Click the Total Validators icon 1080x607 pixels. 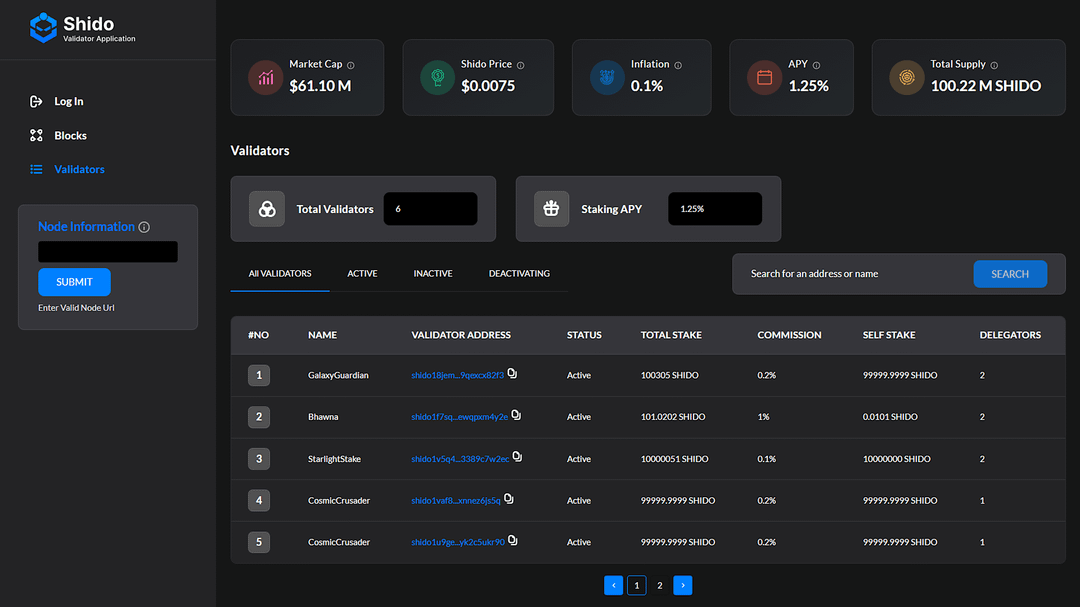click(x=267, y=209)
